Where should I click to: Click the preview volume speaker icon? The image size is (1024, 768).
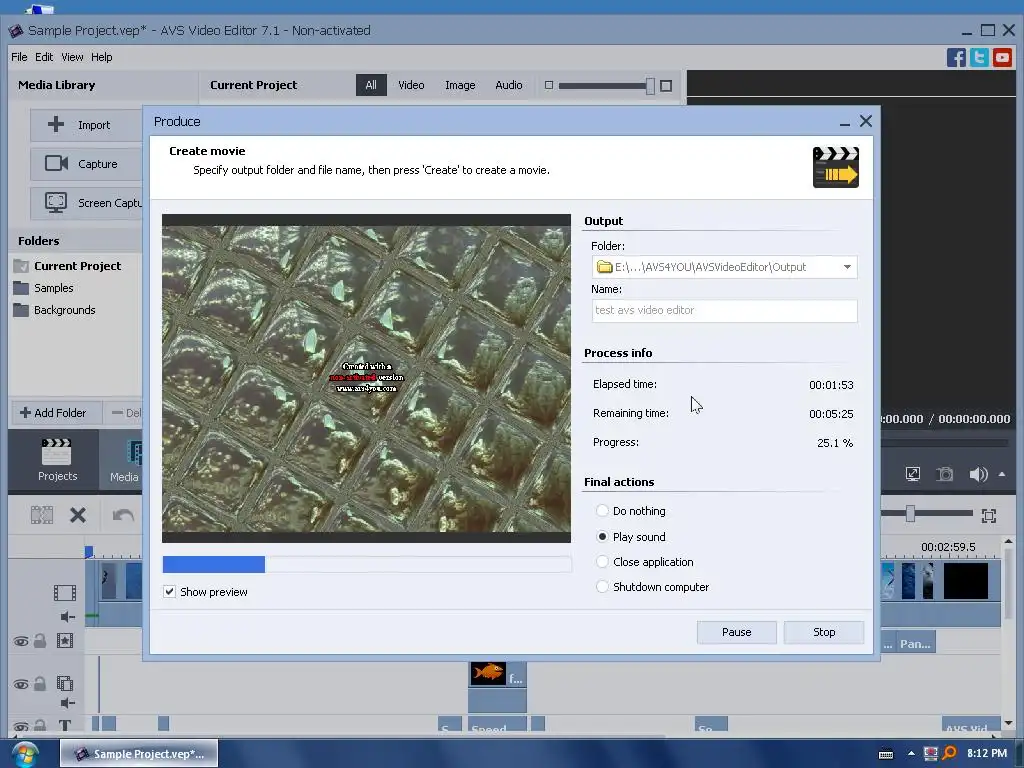(978, 474)
